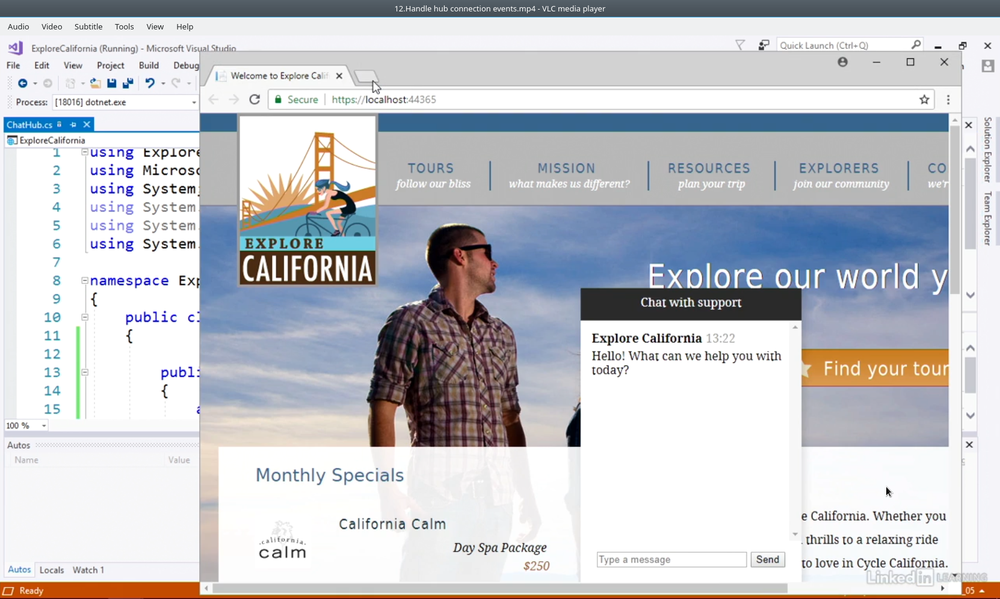Open the ExploreCalifornia project scope dropdown

coord(102,140)
